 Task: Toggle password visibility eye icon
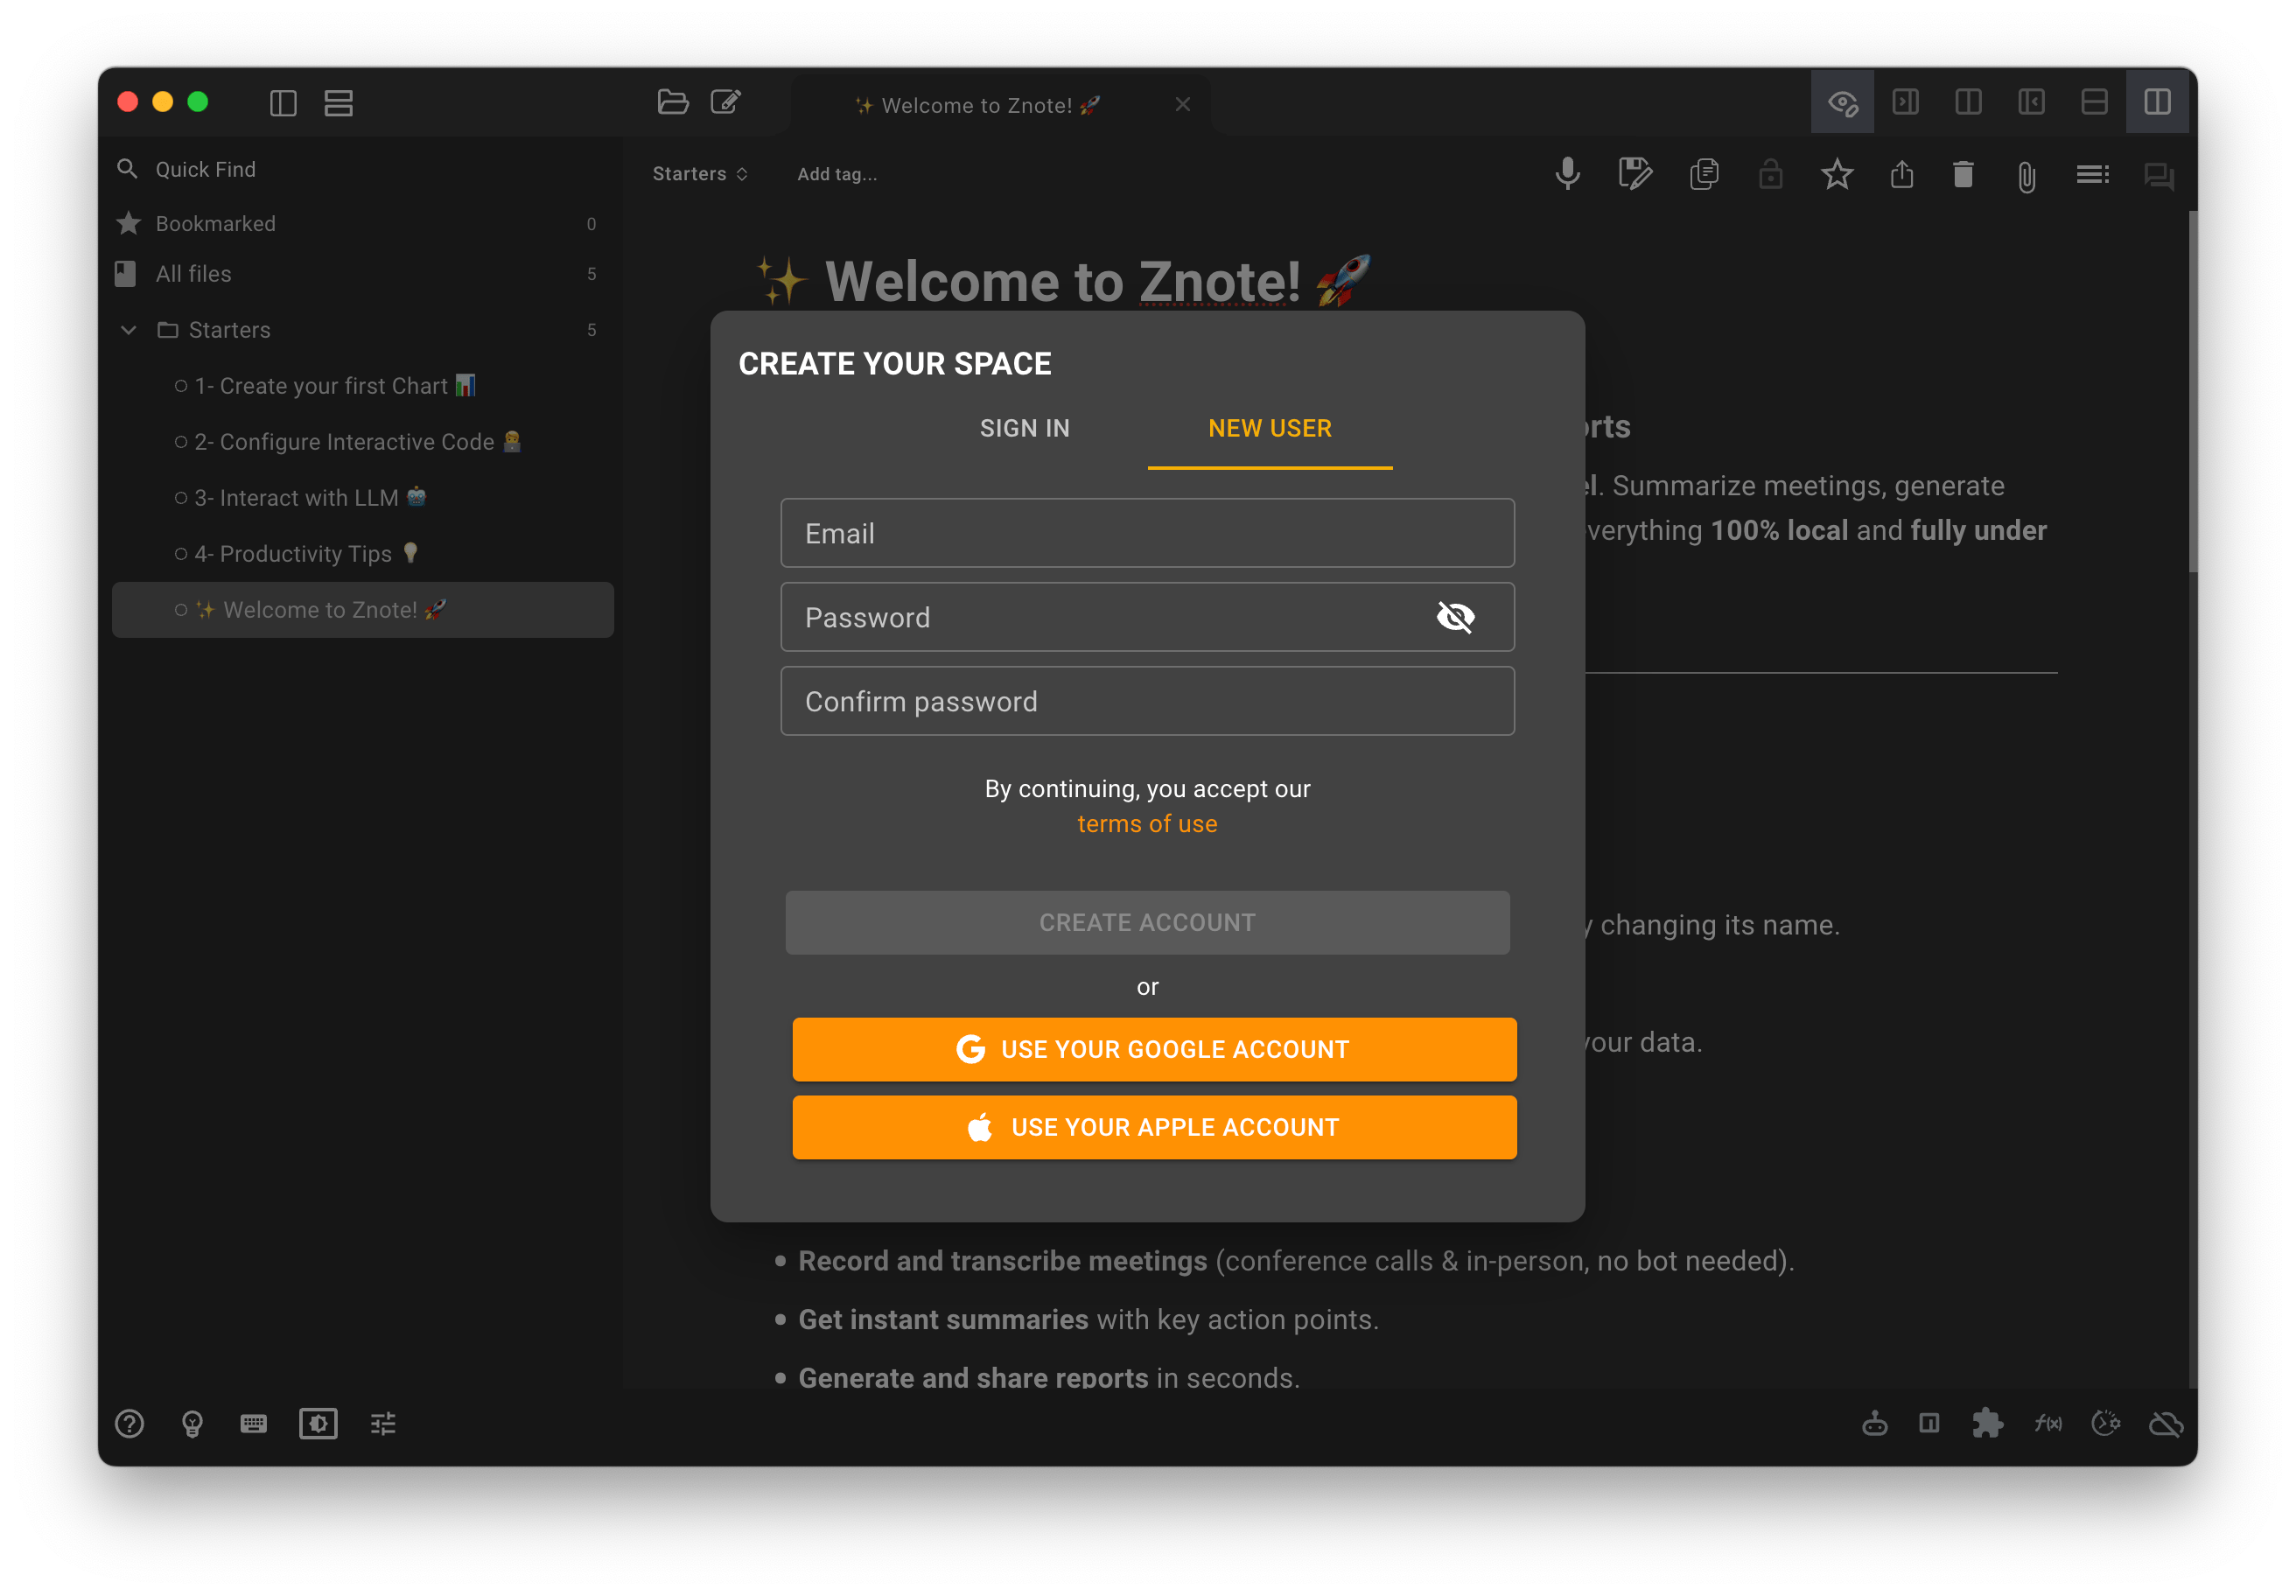(x=1455, y=617)
